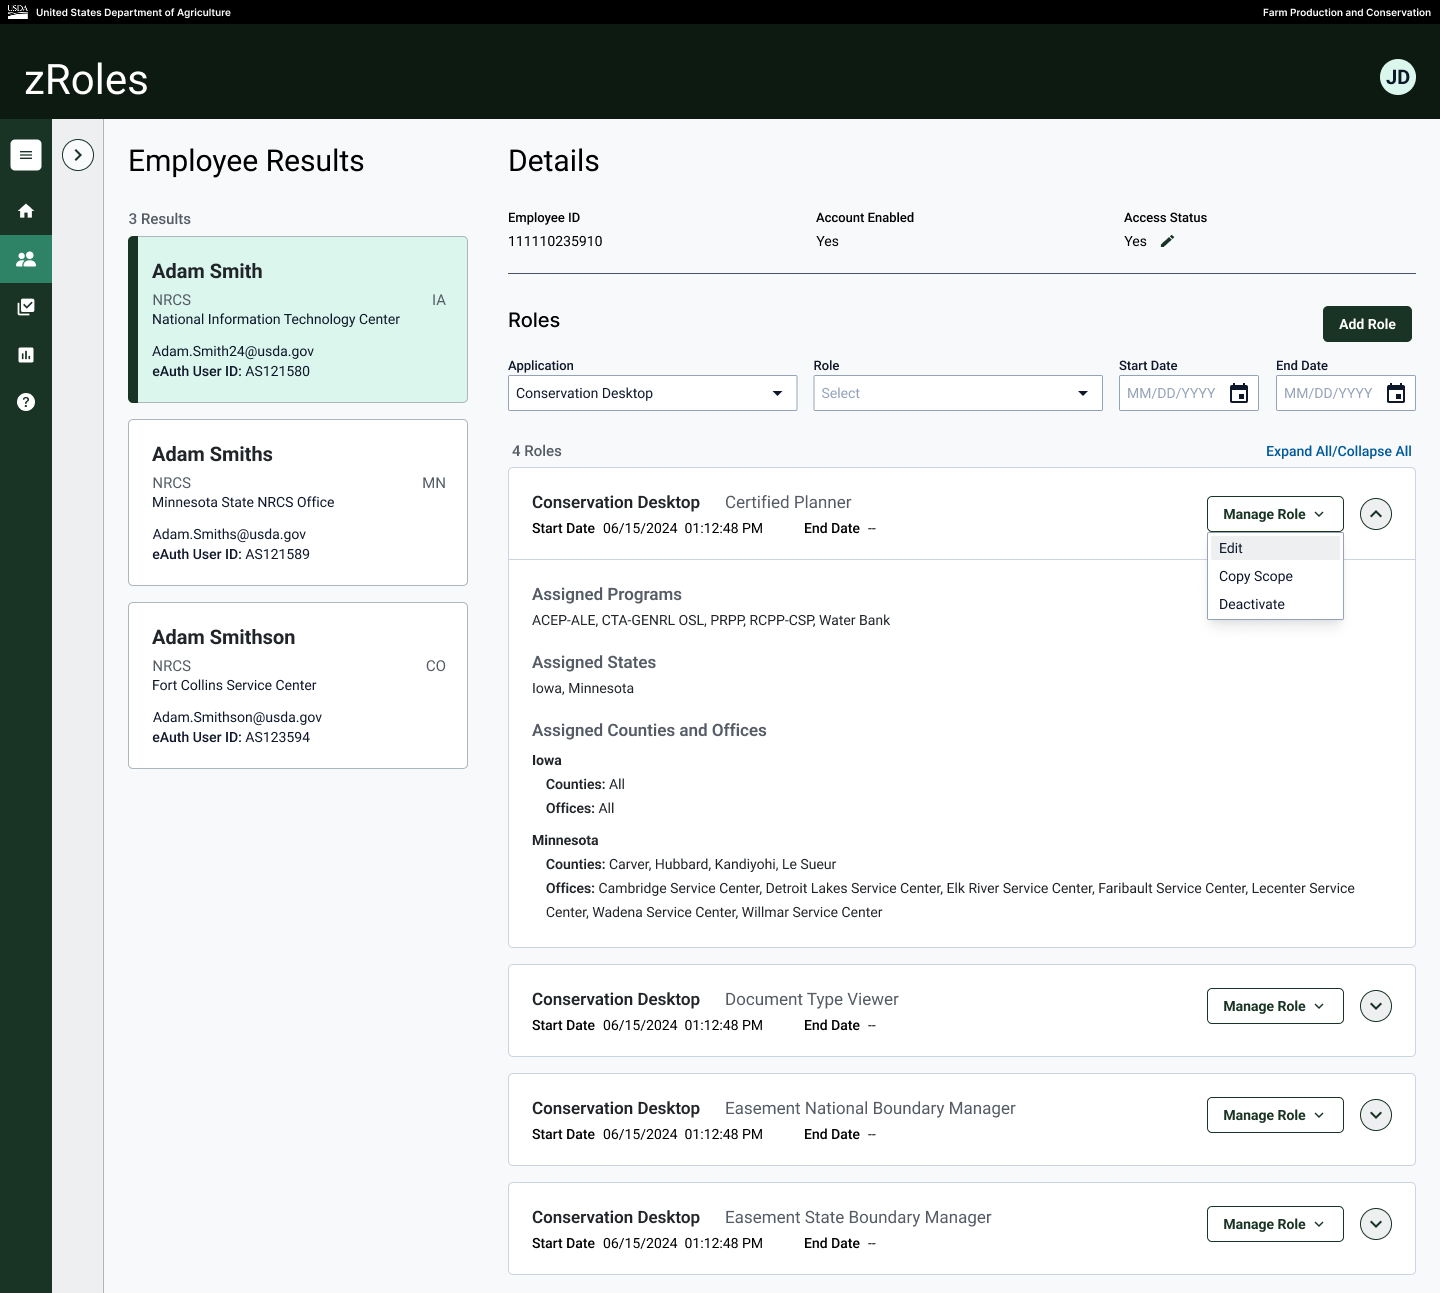Choose Copy Scope from Manage Role menu
This screenshot has height=1293, width=1440.
coord(1275,576)
